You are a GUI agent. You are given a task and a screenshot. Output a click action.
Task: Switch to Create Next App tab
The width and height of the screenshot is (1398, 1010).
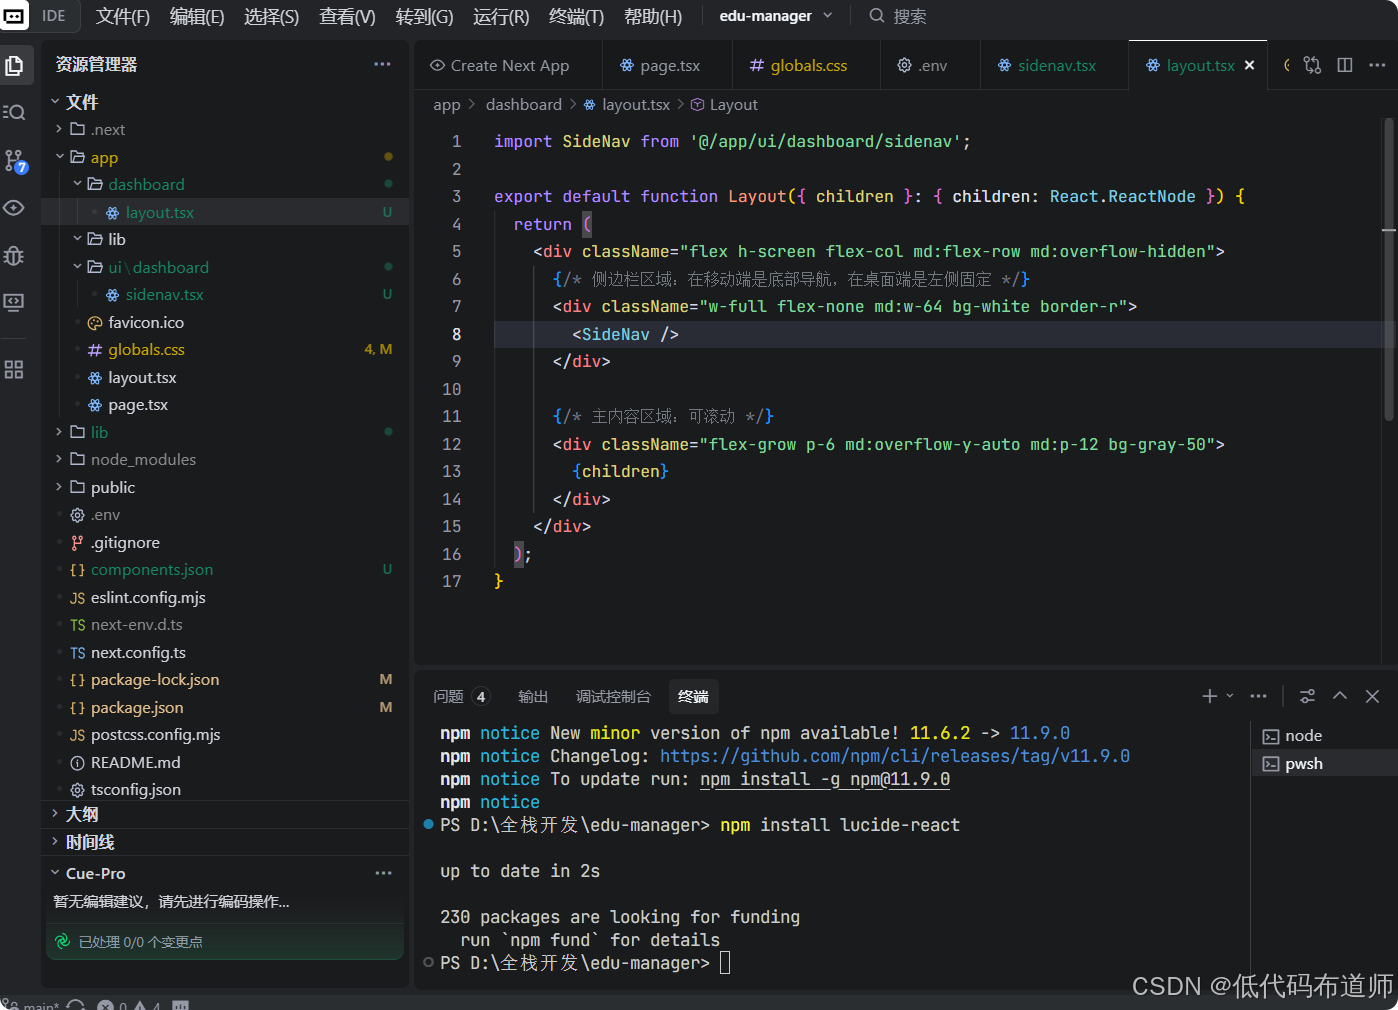(x=508, y=65)
